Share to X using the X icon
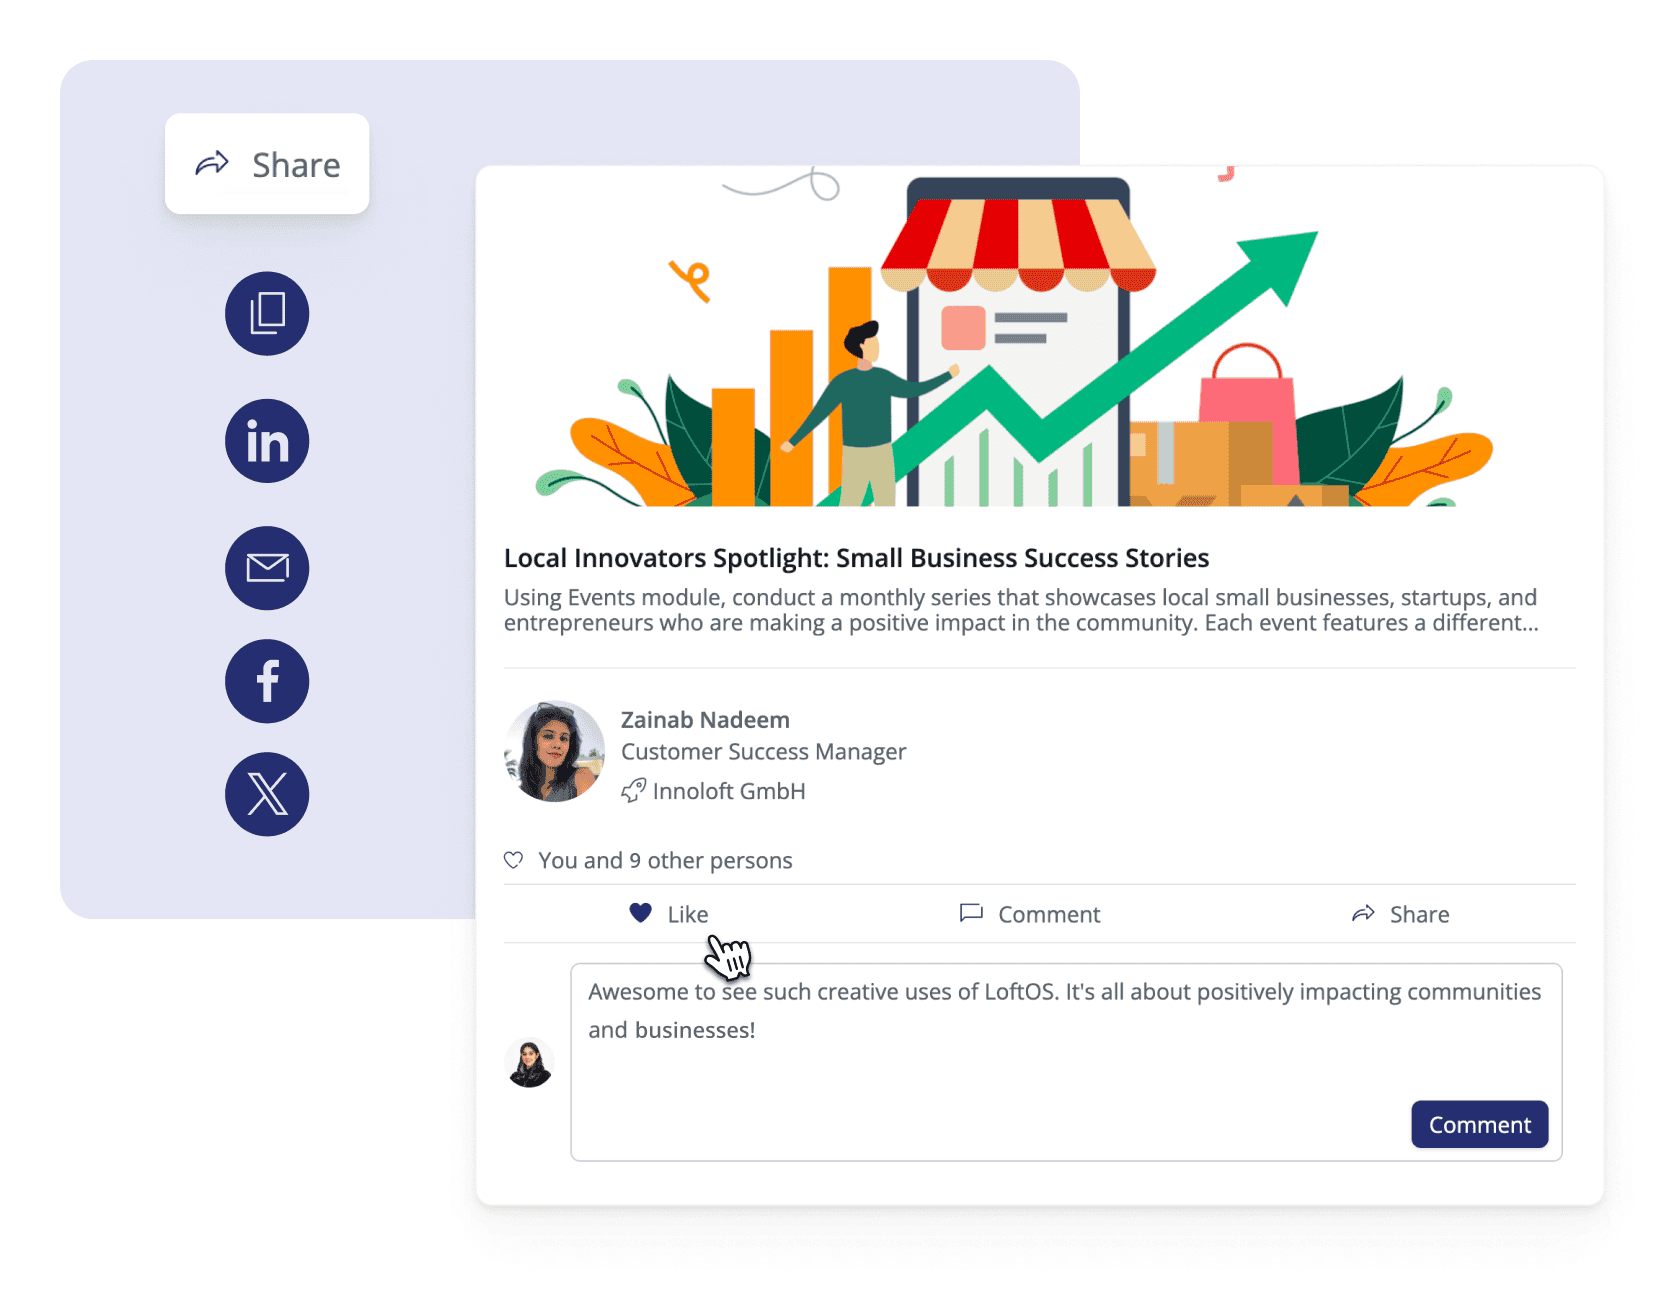 pos(267,794)
